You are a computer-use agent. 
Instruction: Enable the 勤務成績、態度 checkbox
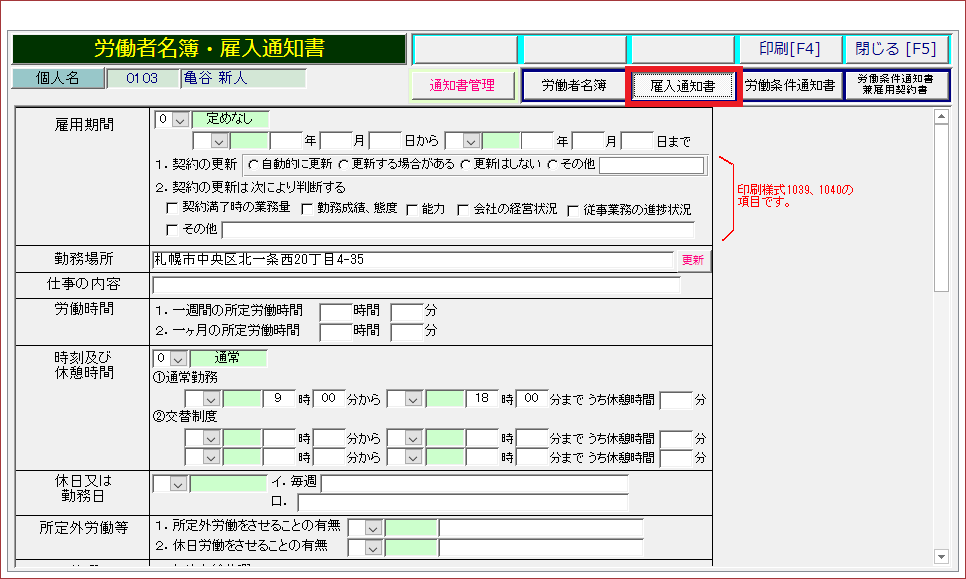coord(307,209)
